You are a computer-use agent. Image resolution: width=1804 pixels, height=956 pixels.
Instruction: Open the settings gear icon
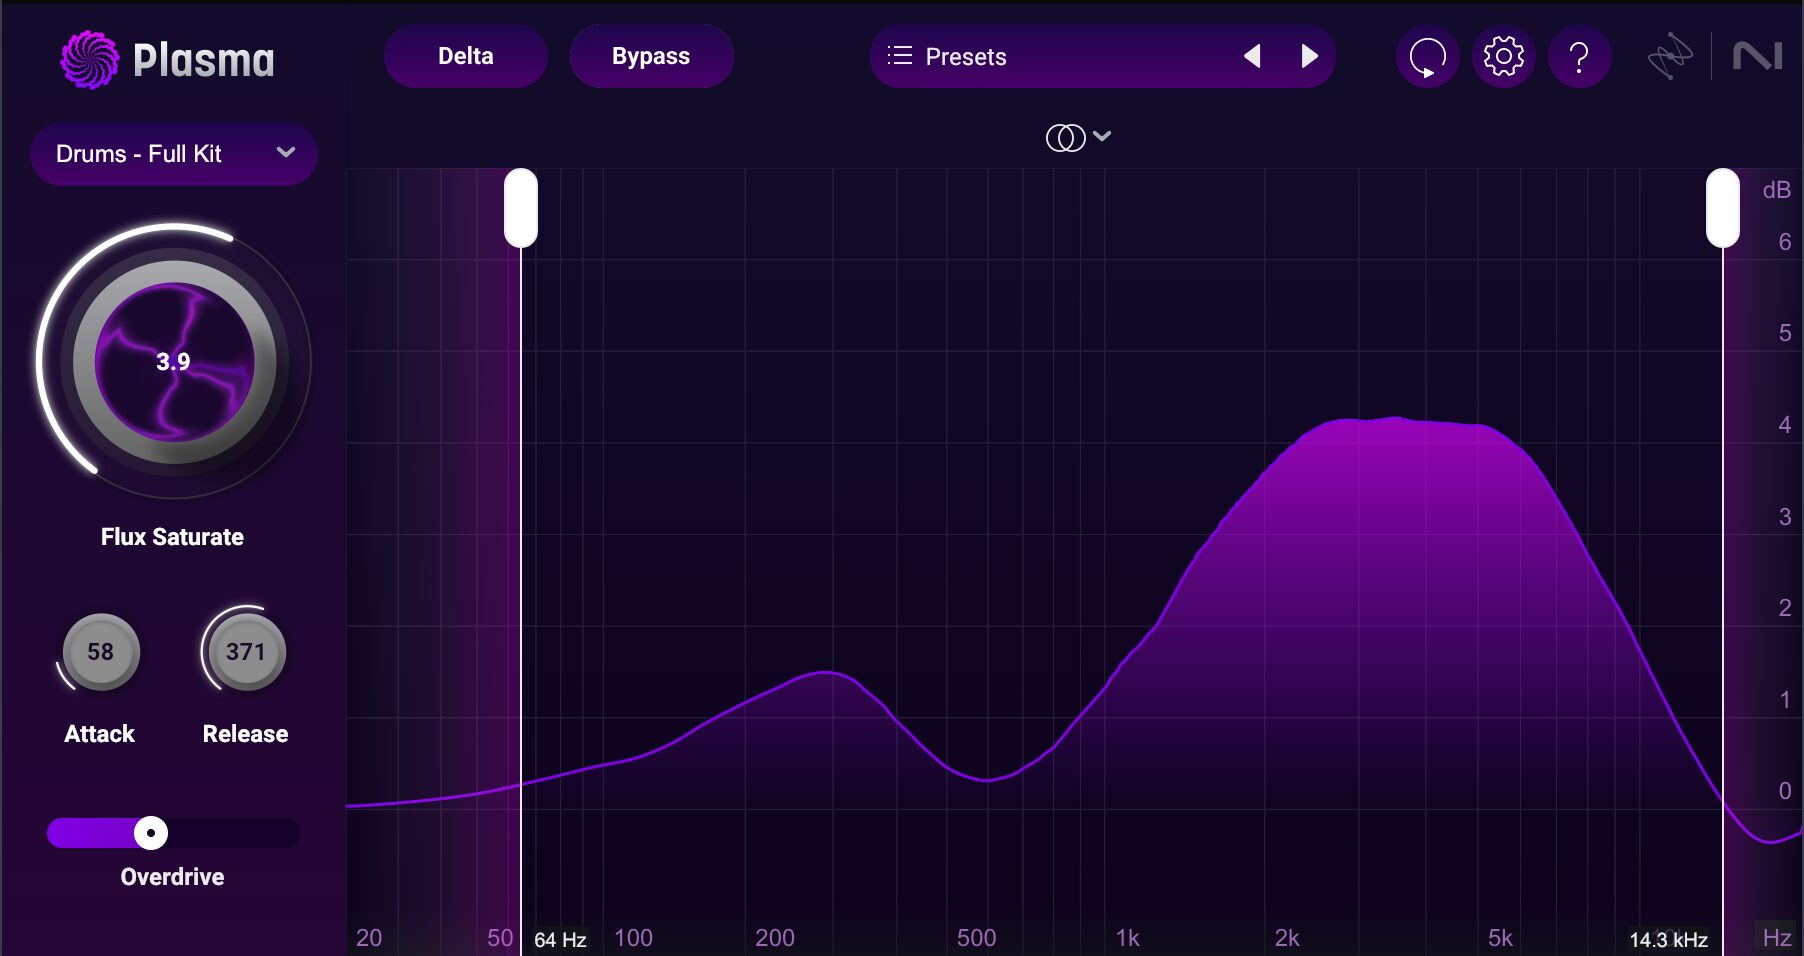point(1503,57)
